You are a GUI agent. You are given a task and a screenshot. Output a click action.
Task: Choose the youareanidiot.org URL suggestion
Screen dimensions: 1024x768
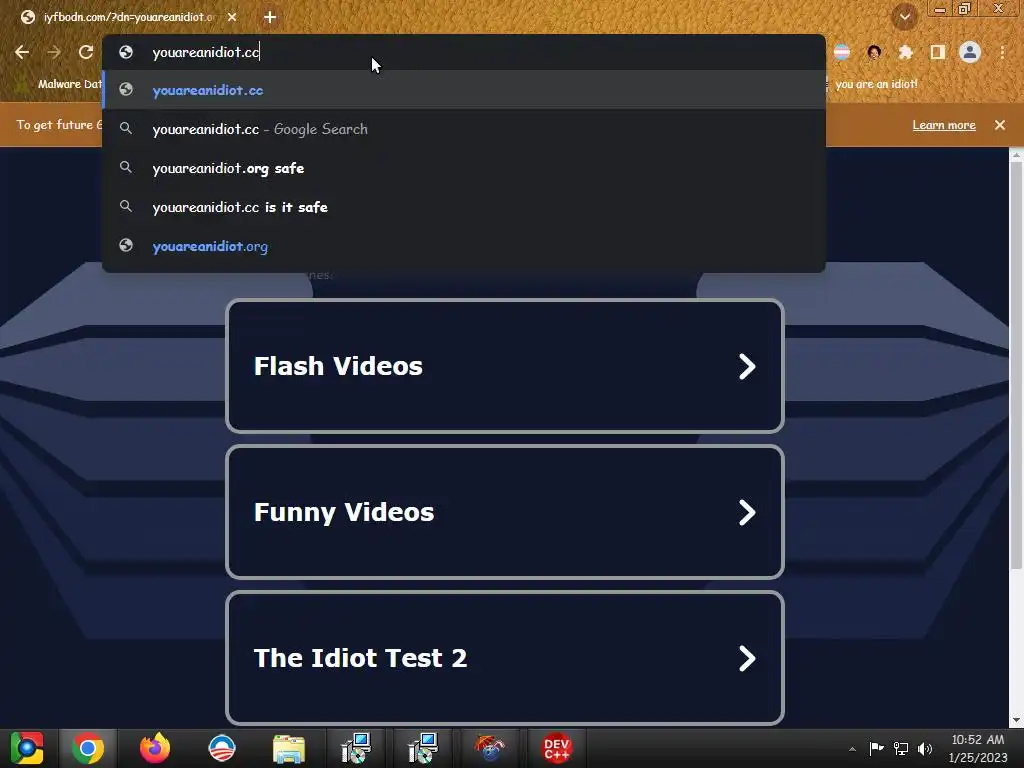[x=464, y=246]
